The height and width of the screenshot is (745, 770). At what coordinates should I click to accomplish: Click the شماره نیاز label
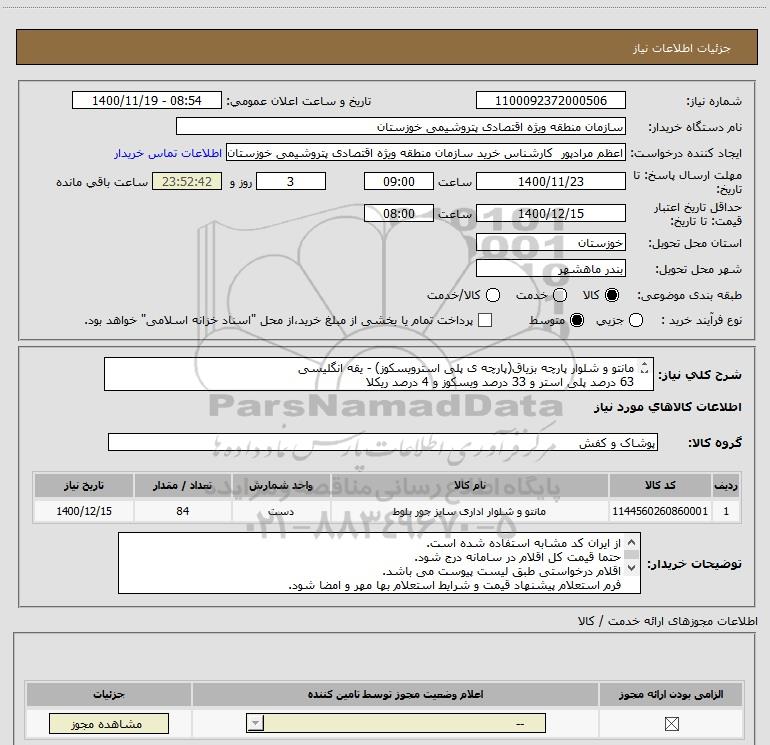coord(714,101)
